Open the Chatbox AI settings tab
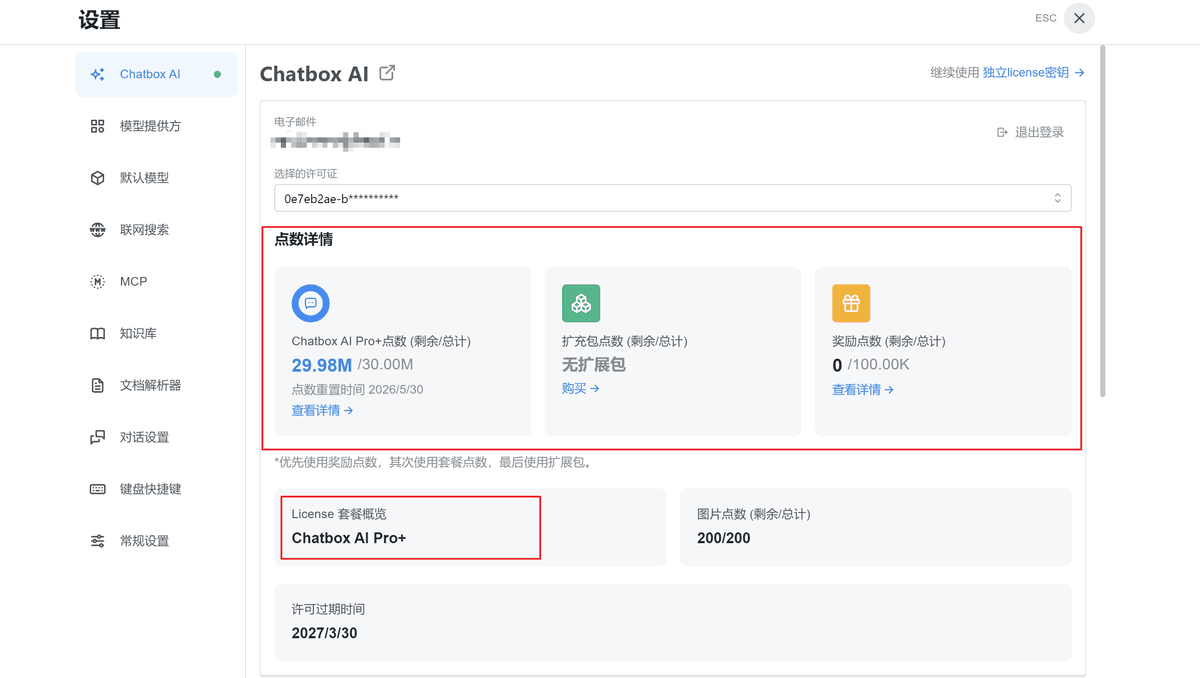 point(156,74)
